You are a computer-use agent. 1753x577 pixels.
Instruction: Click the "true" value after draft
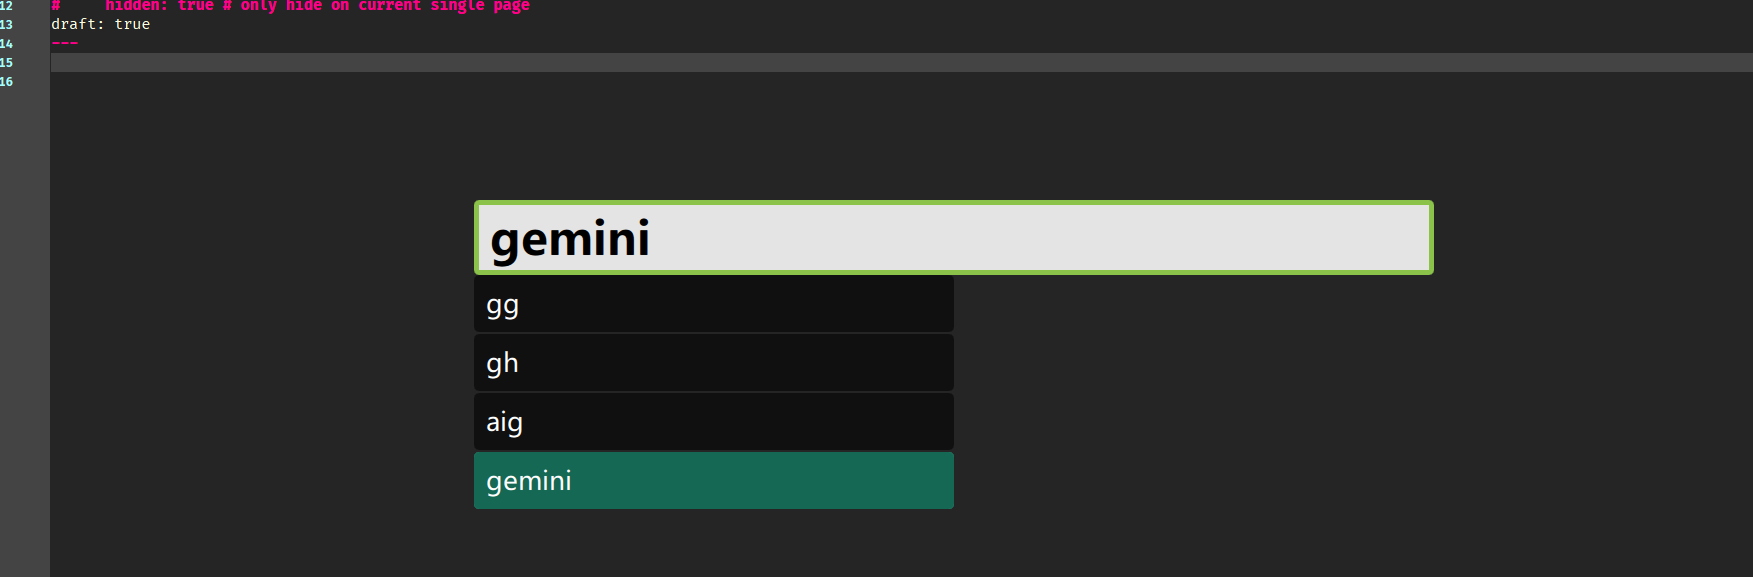click(132, 24)
